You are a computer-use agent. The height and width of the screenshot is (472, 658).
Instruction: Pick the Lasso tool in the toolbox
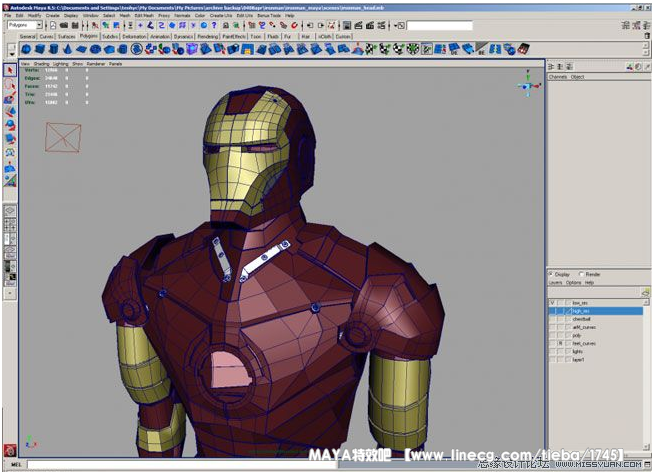(x=10, y=84)
